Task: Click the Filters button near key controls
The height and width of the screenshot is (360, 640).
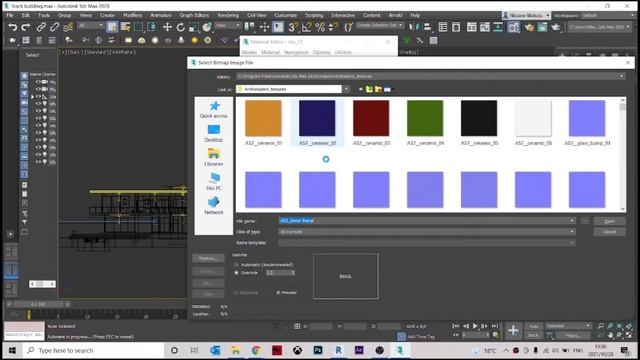Action: tap(573, 336)
